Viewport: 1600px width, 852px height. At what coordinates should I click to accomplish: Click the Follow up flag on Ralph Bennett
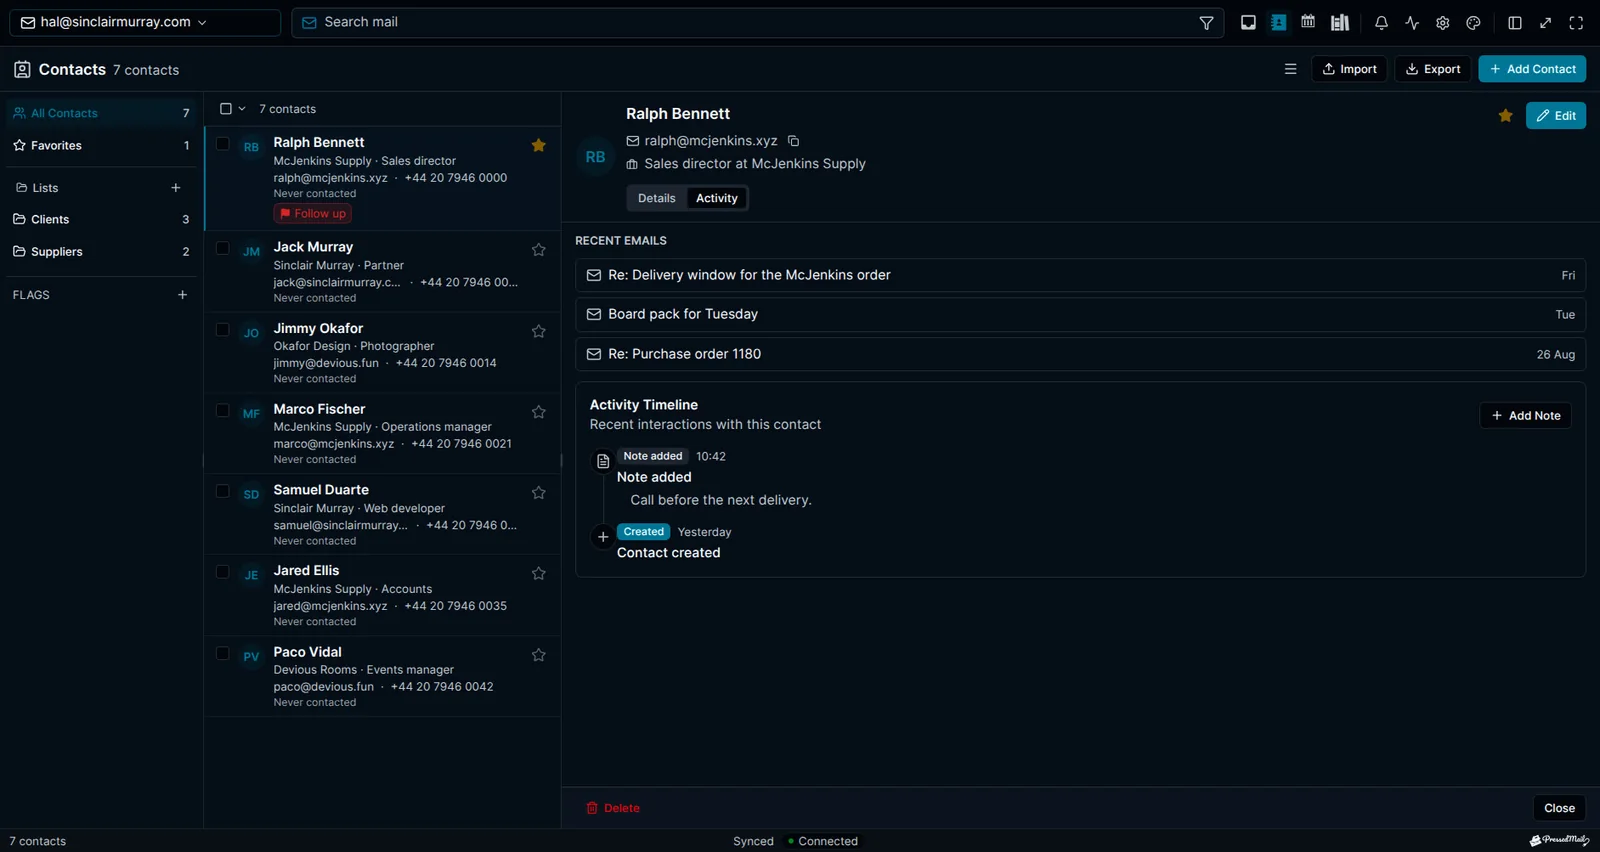tap(312, 214)
